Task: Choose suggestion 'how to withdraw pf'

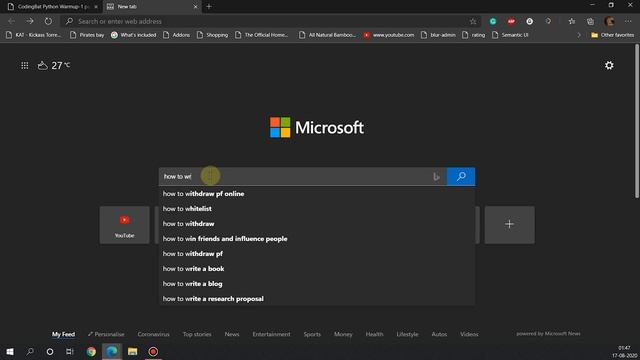Action: pyautogui.click(x=317, y=254)
